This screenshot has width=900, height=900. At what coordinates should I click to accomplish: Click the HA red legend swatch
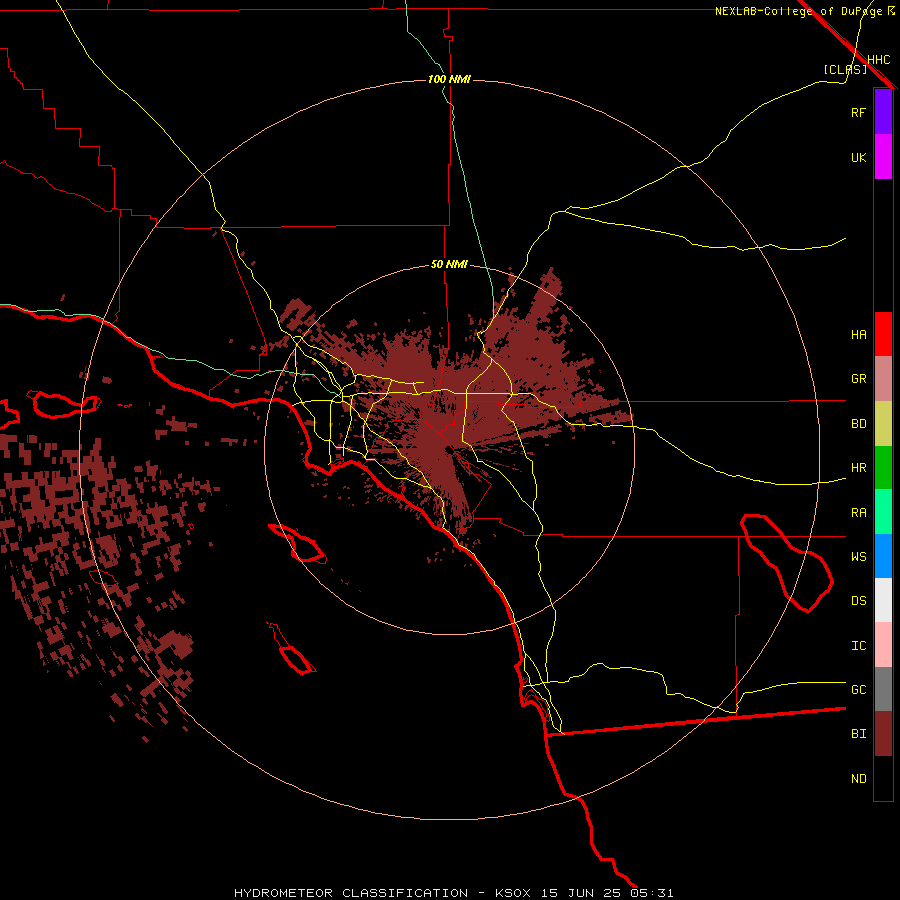(x=883, y=334)
